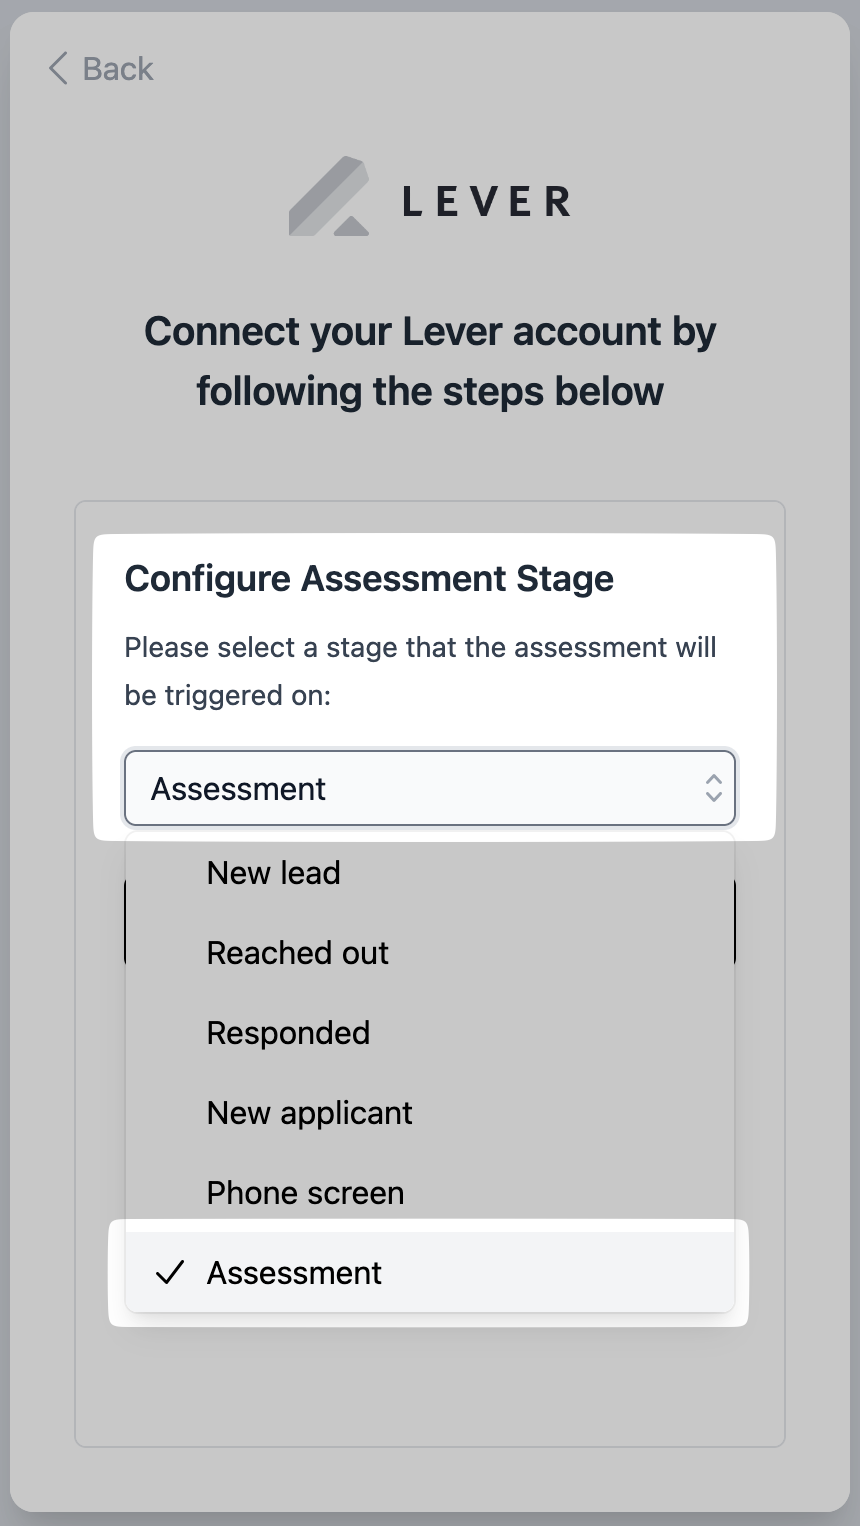Image resolution: width=860 pixels, height=1526 pixels.
Task: Click the checkmark beside the Assessment option
Action: pyautogui.click(x=170, y=1272)
